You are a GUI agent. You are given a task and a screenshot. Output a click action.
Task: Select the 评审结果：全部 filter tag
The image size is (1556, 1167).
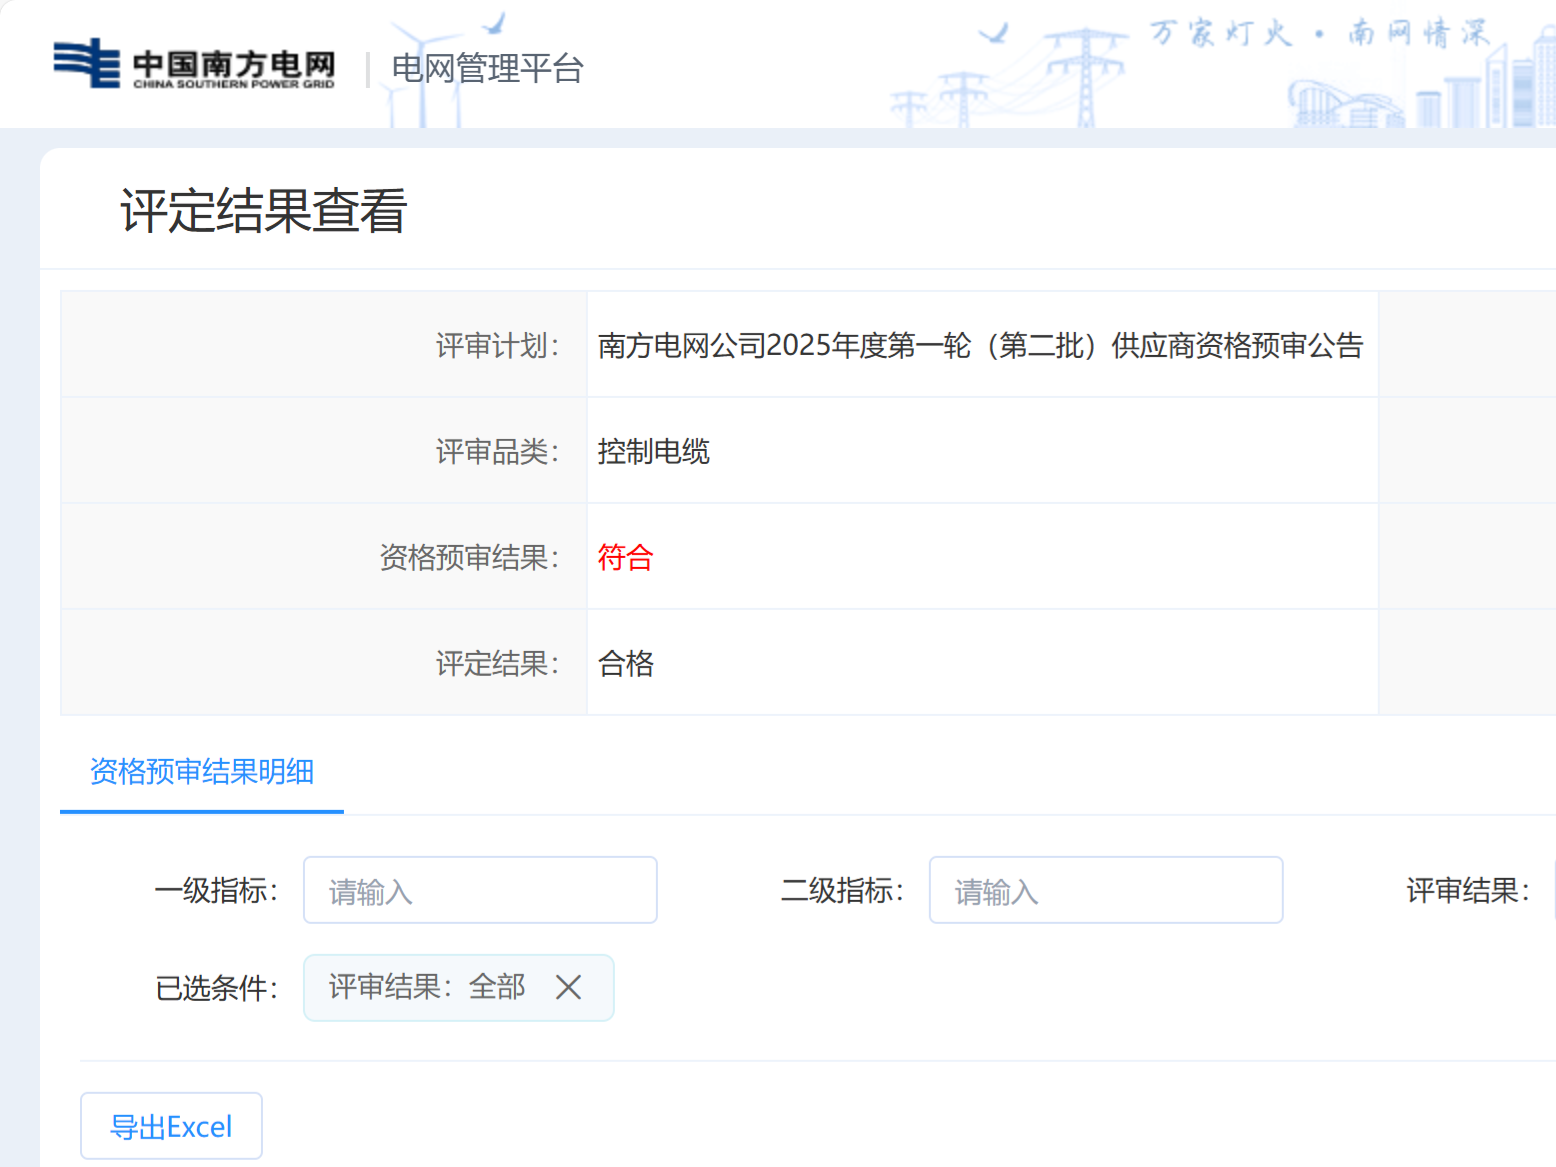click(x=427, y=988)
